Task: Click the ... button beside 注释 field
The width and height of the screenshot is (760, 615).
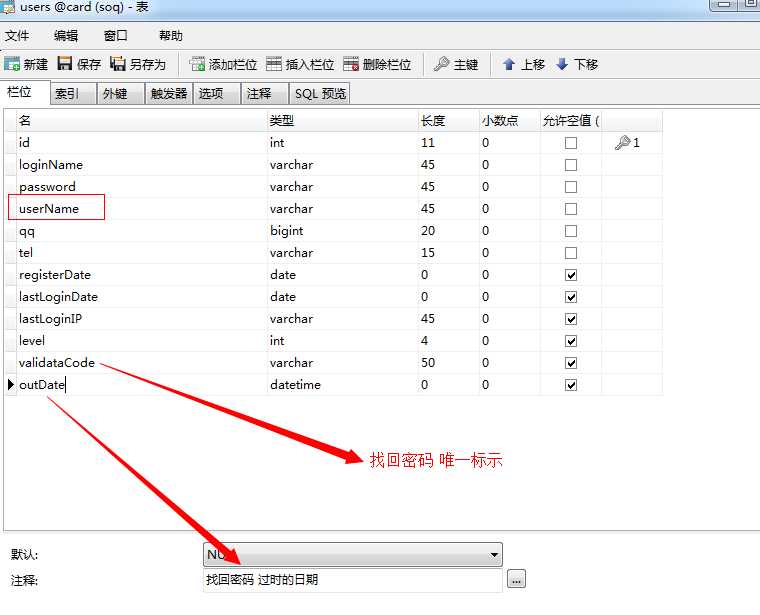Action: [516, 579]
